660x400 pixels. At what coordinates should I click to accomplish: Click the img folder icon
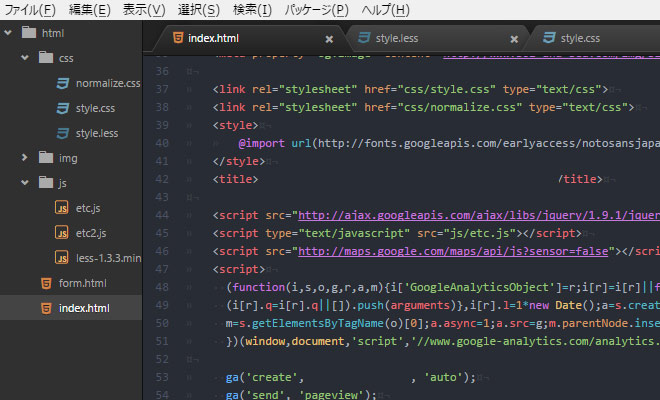pyautogui.click(x=45, y=157)
